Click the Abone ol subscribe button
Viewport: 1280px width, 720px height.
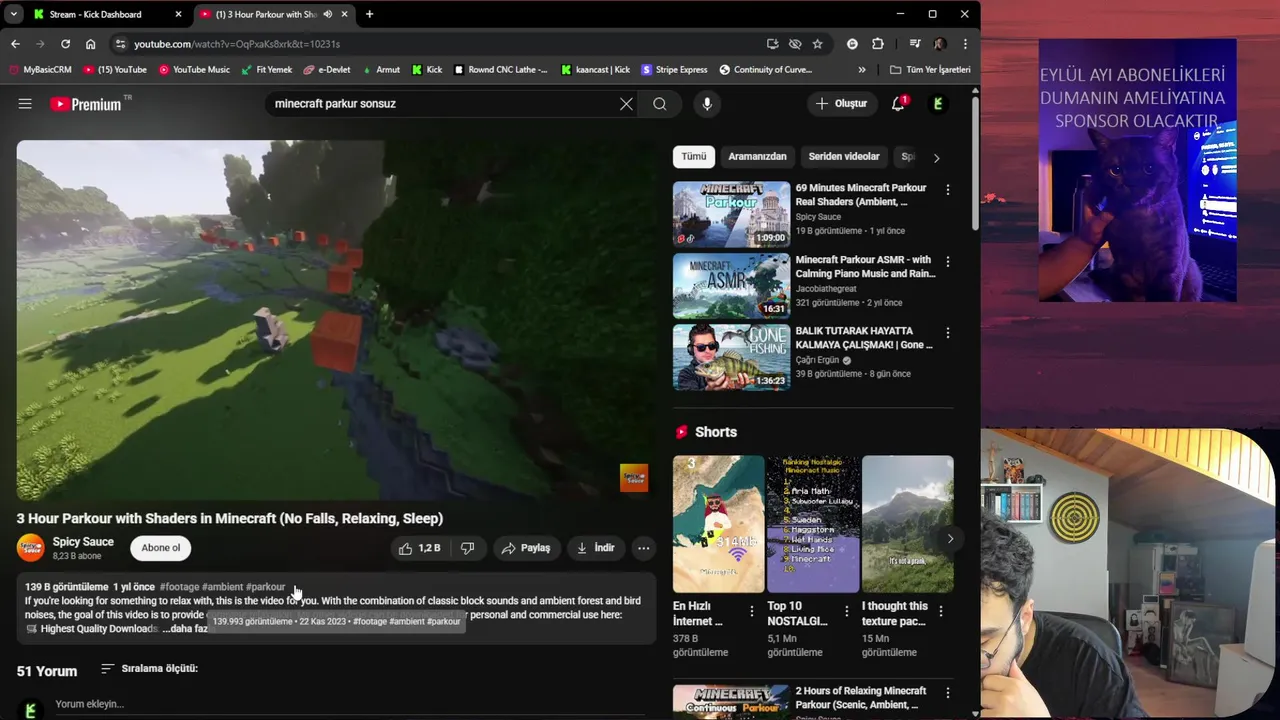pyautogui.click(x=161, y=548)
